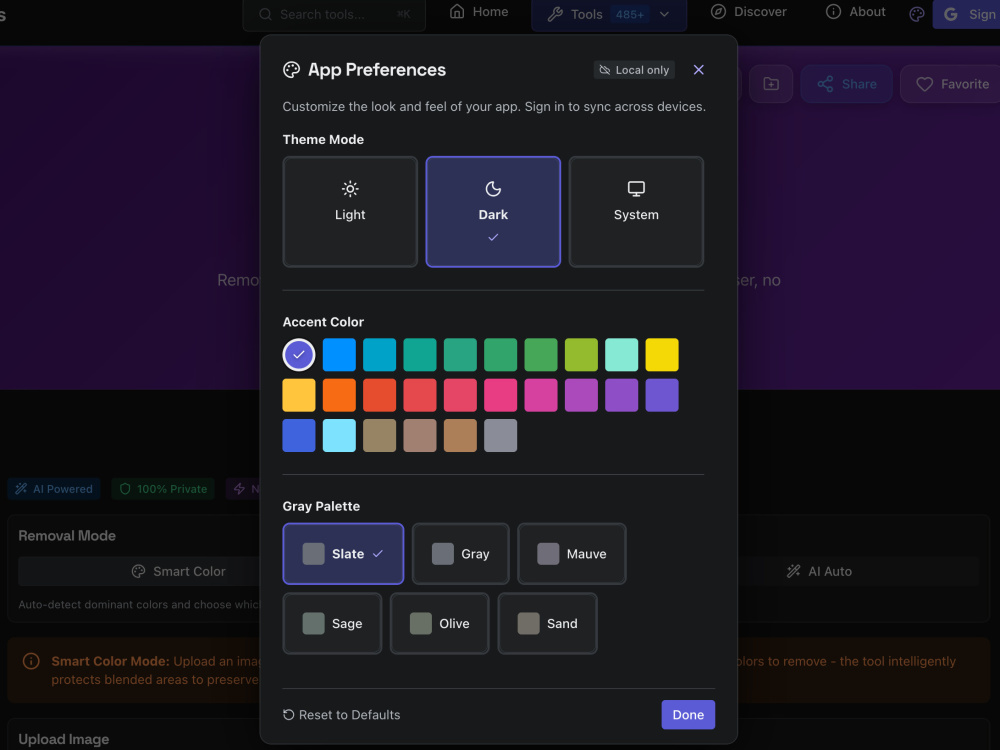Click the Light mode sun icon
The width and height of the screenshot is (1000, 750).
pos(350,189)
